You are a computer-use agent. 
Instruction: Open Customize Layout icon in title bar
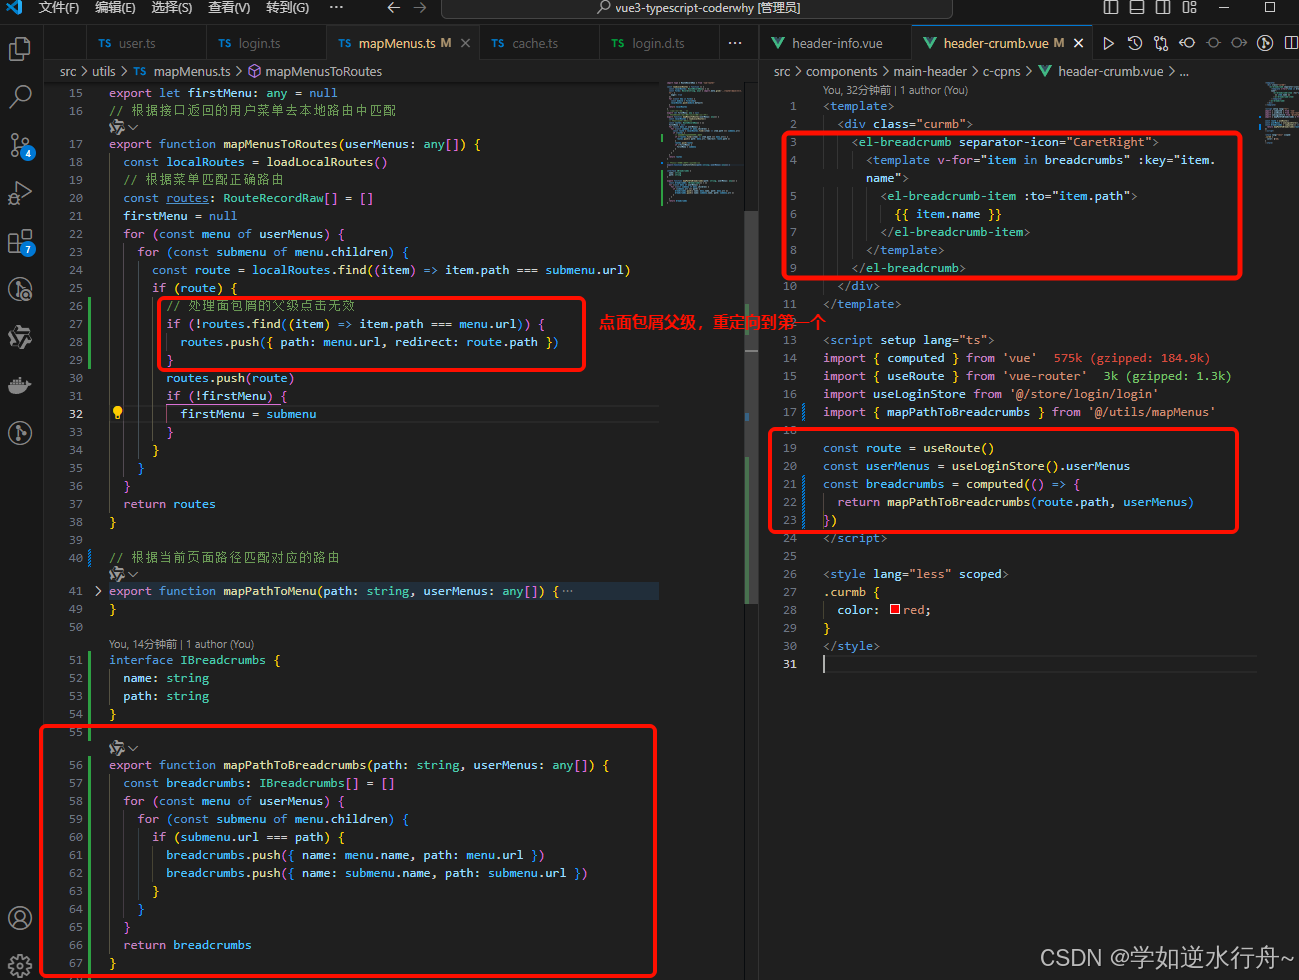click(1189, 7)
